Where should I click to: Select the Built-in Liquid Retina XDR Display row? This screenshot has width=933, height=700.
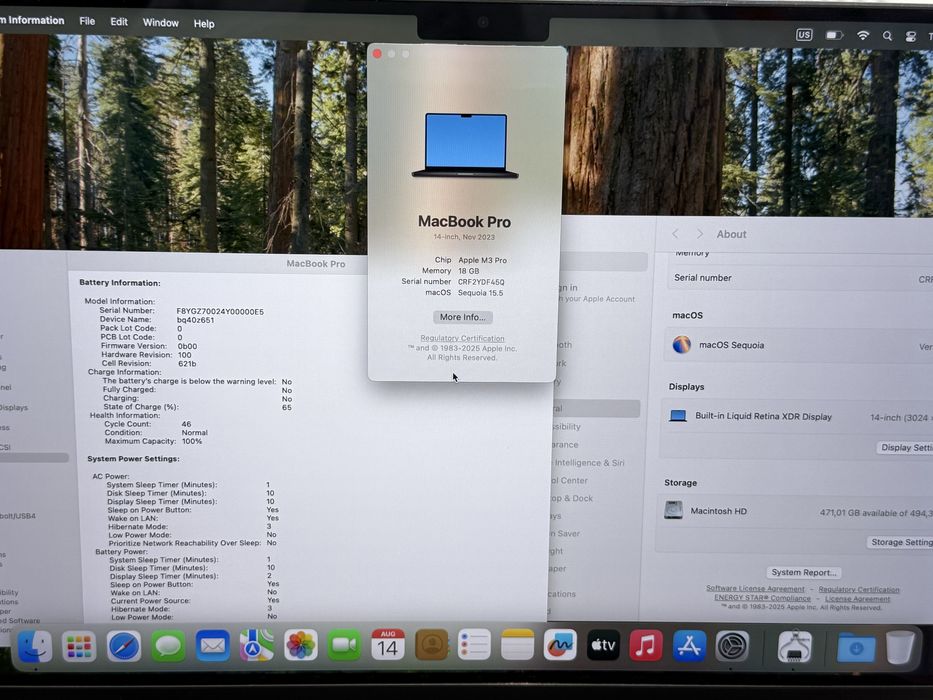[x=797, y=417]
